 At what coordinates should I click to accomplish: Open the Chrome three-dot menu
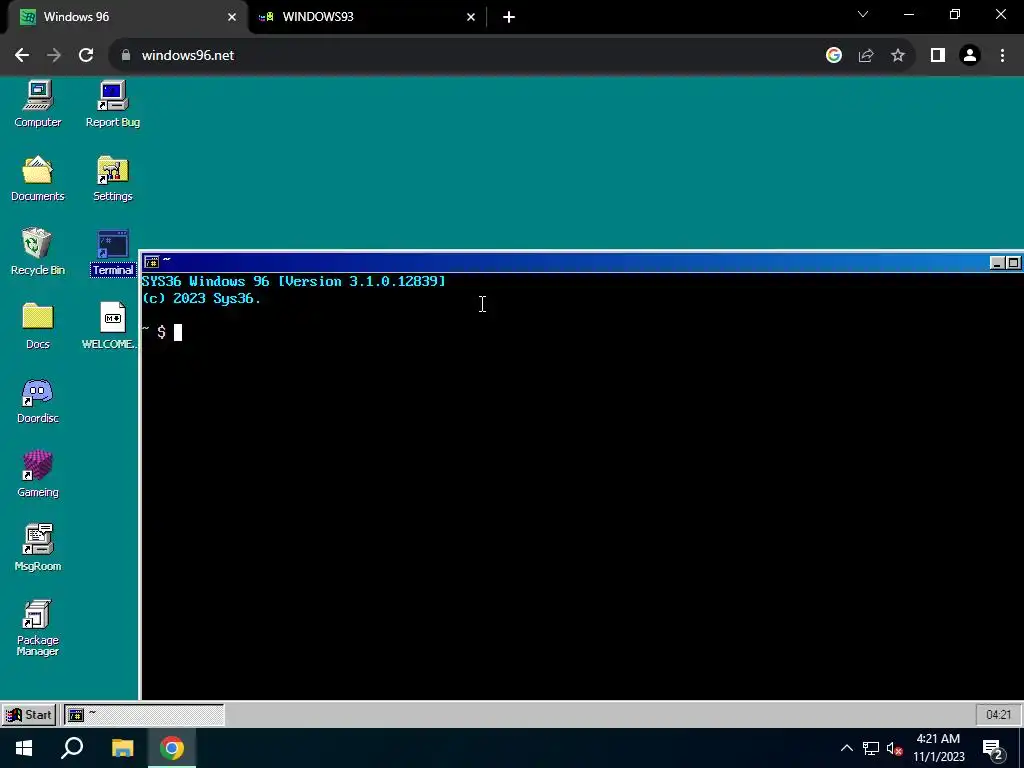[x=1002, y=56]
